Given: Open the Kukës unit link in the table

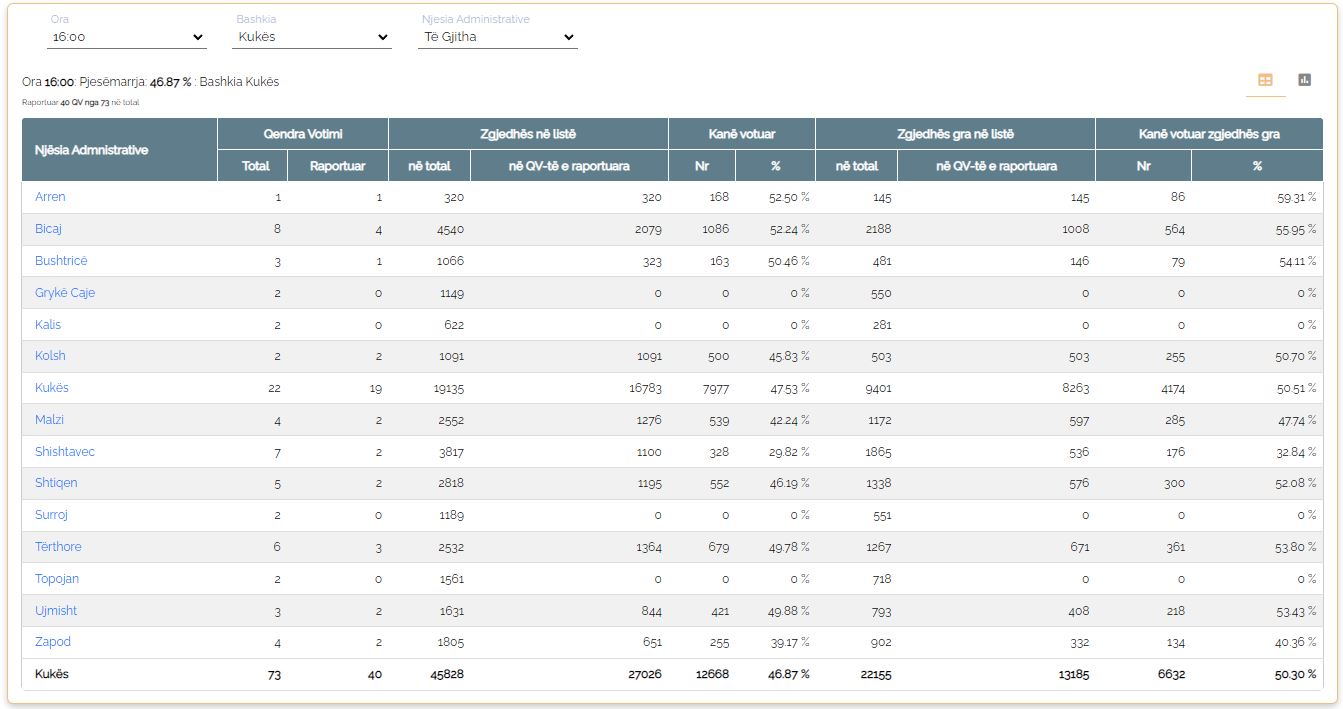Looking at the screenshot, I should [x=52, y=388].
